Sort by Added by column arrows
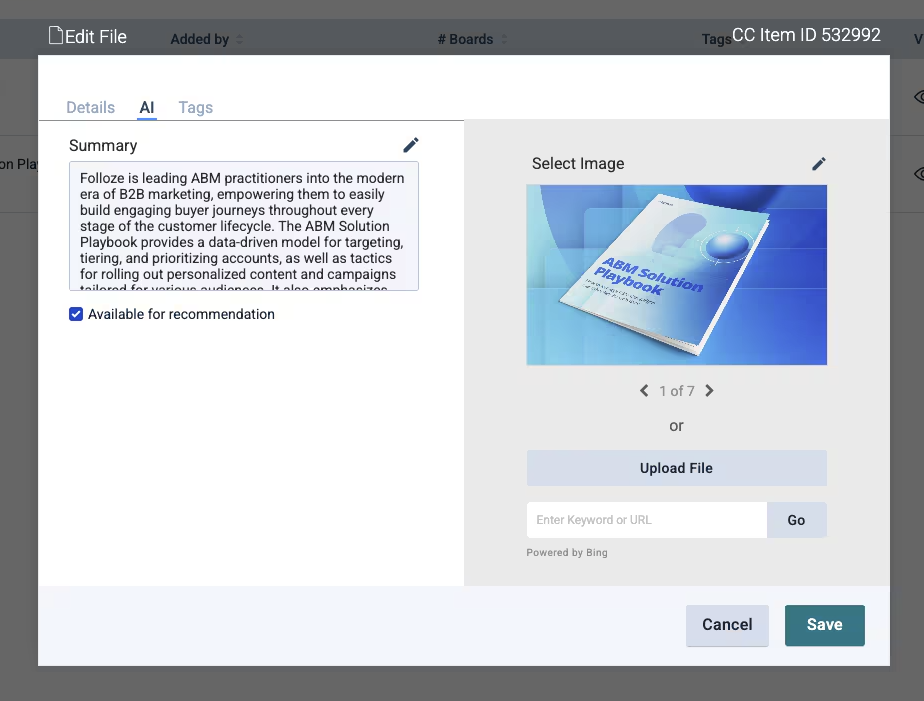Screen dimensions: 924x701 [x=239, y=39]
